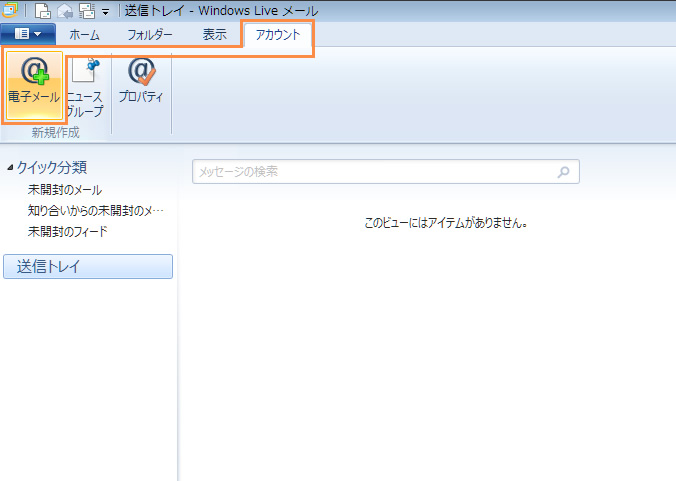This screenshot has width=676, height=481.
Task: Open the blue application menu button
Action: point(28,34)
